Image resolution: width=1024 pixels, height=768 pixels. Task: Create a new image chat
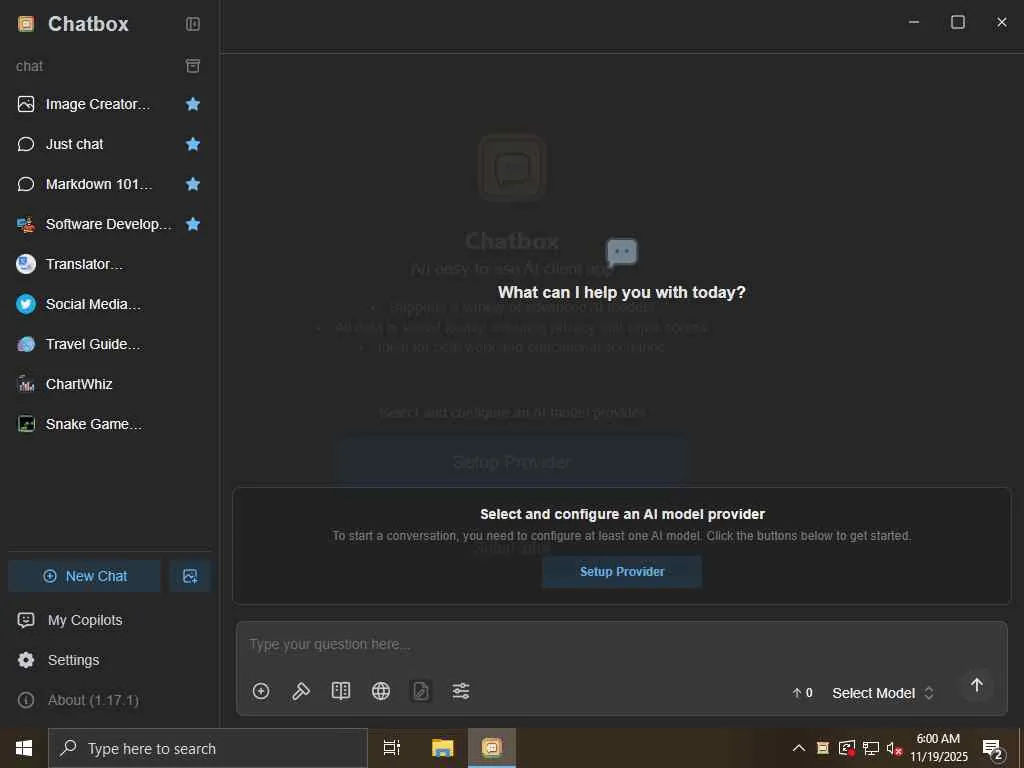click(x=190, y=576)
